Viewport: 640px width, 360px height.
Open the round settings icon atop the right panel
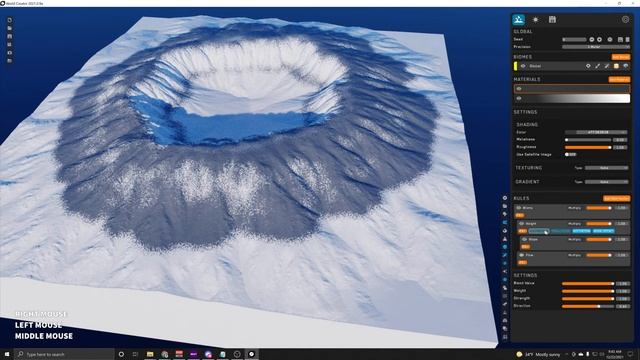[625, 19]
